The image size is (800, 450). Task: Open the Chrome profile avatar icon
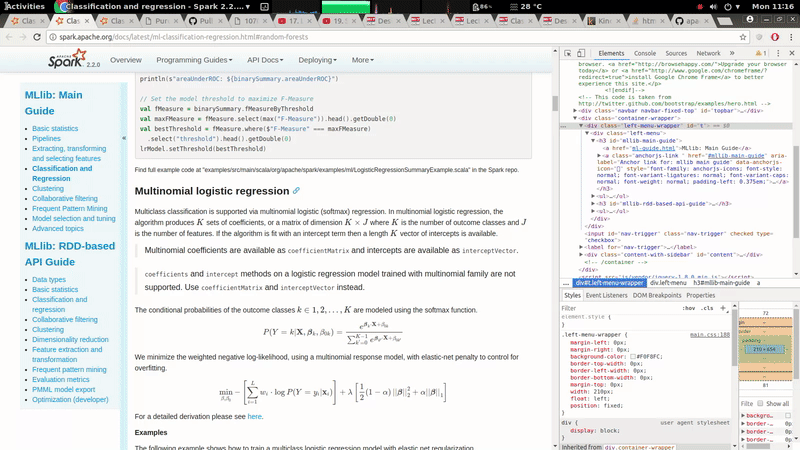(x=750, y=19)
